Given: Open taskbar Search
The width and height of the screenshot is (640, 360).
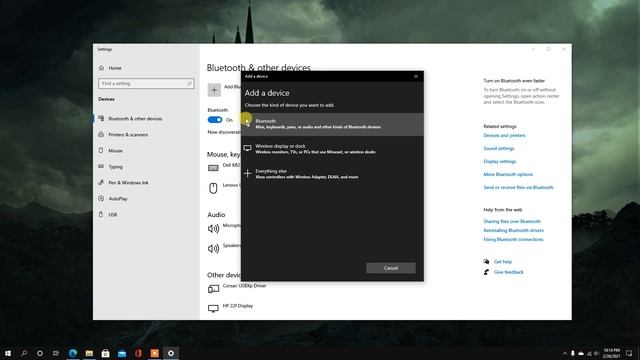Looking at the screenshot, I should 24,353.
